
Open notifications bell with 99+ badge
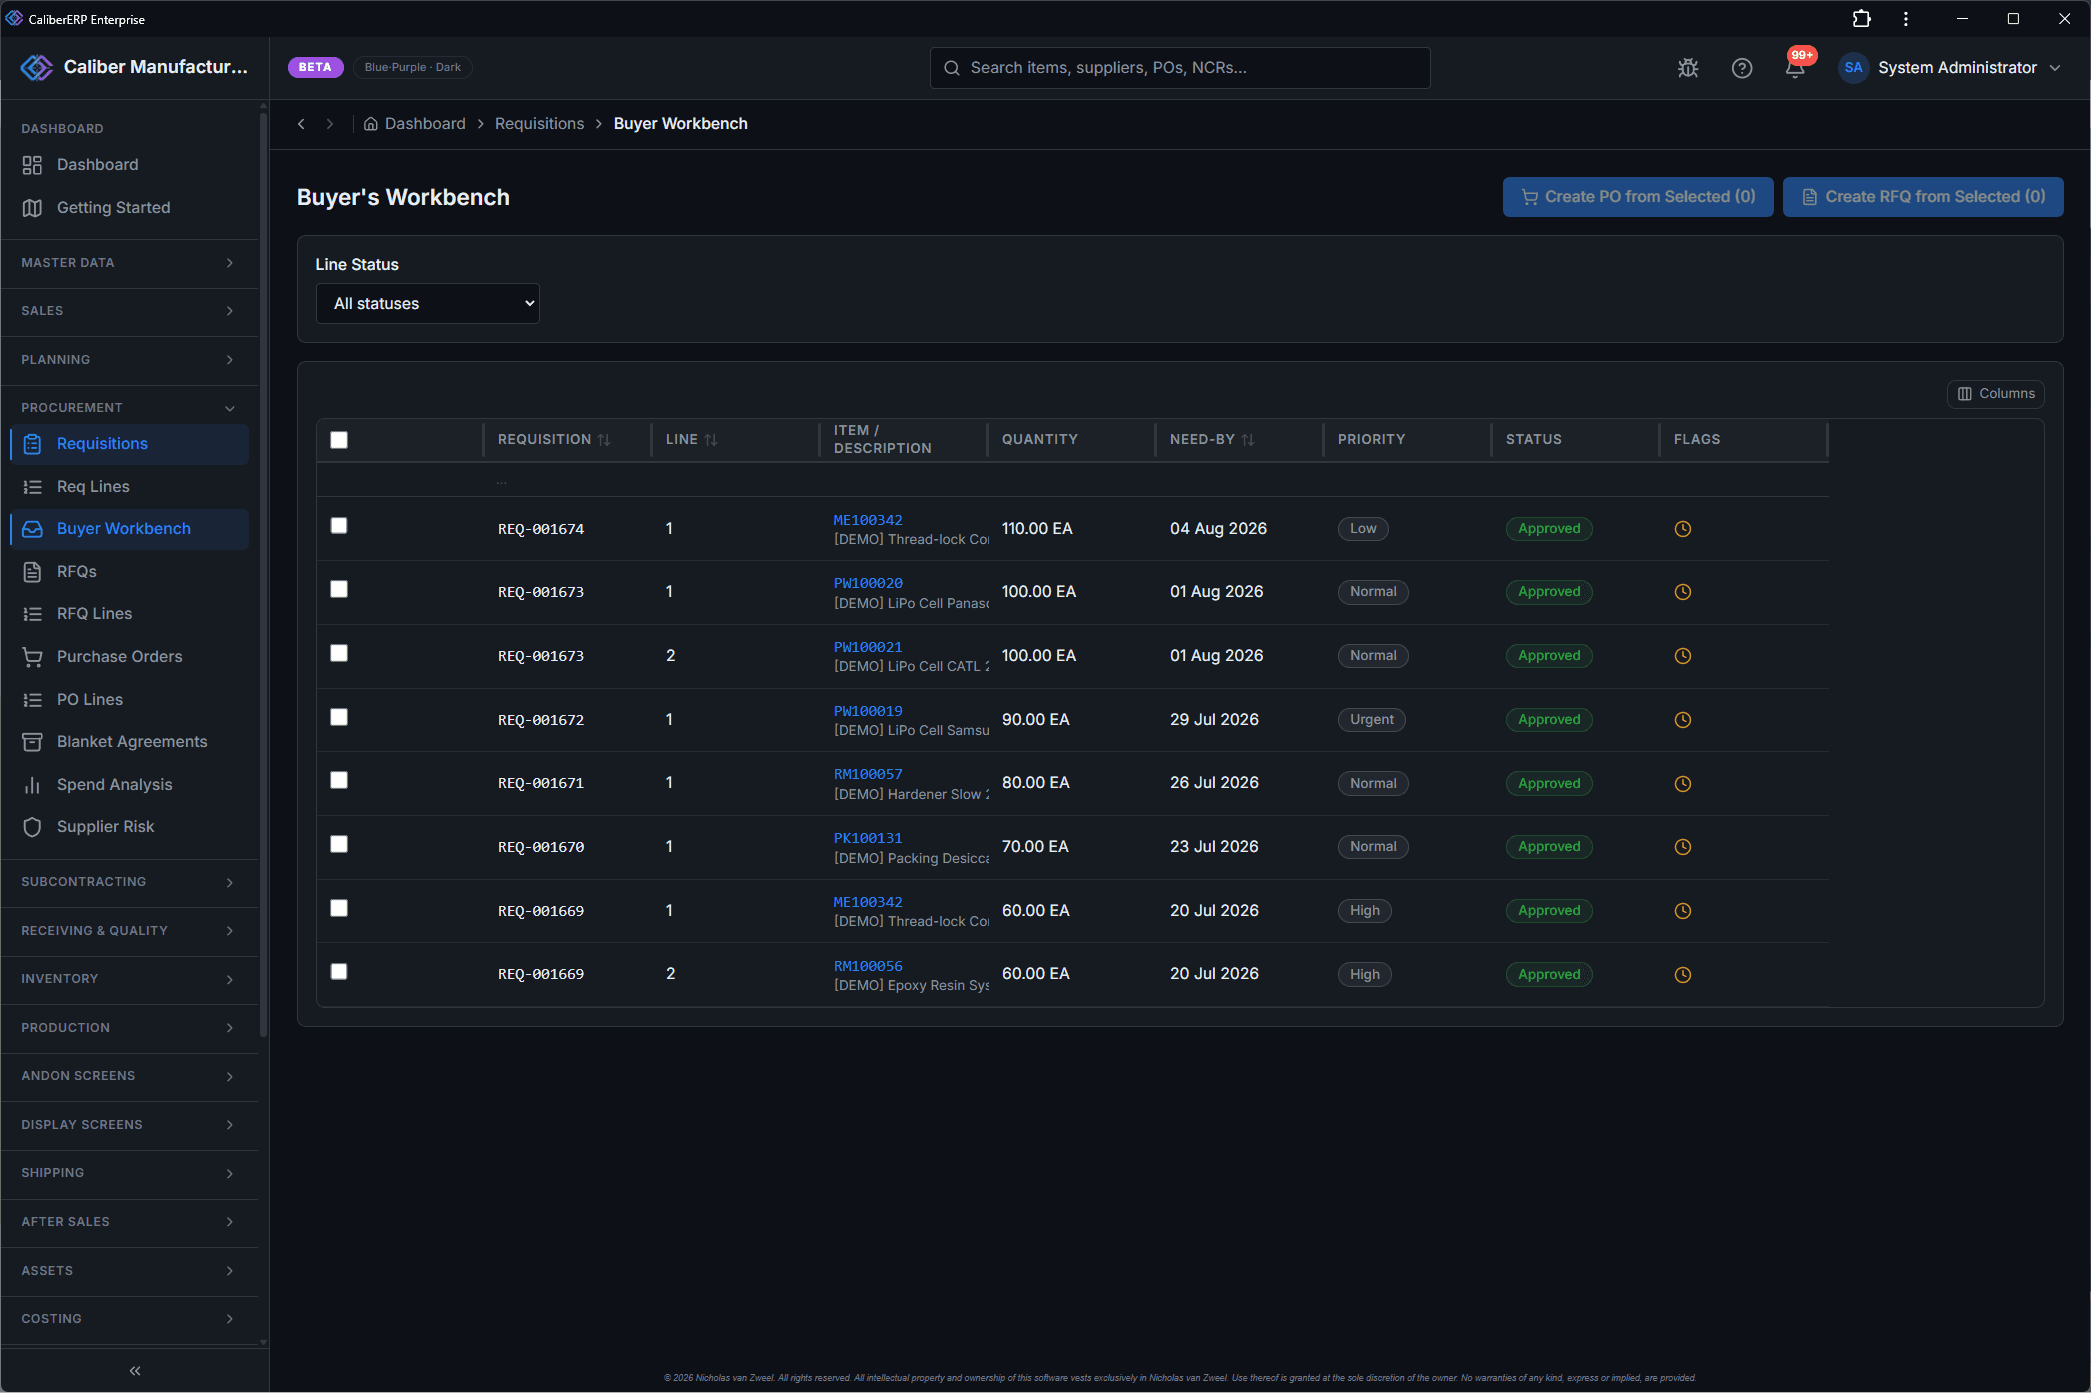pyautogui.click(x=1796, y=66)
